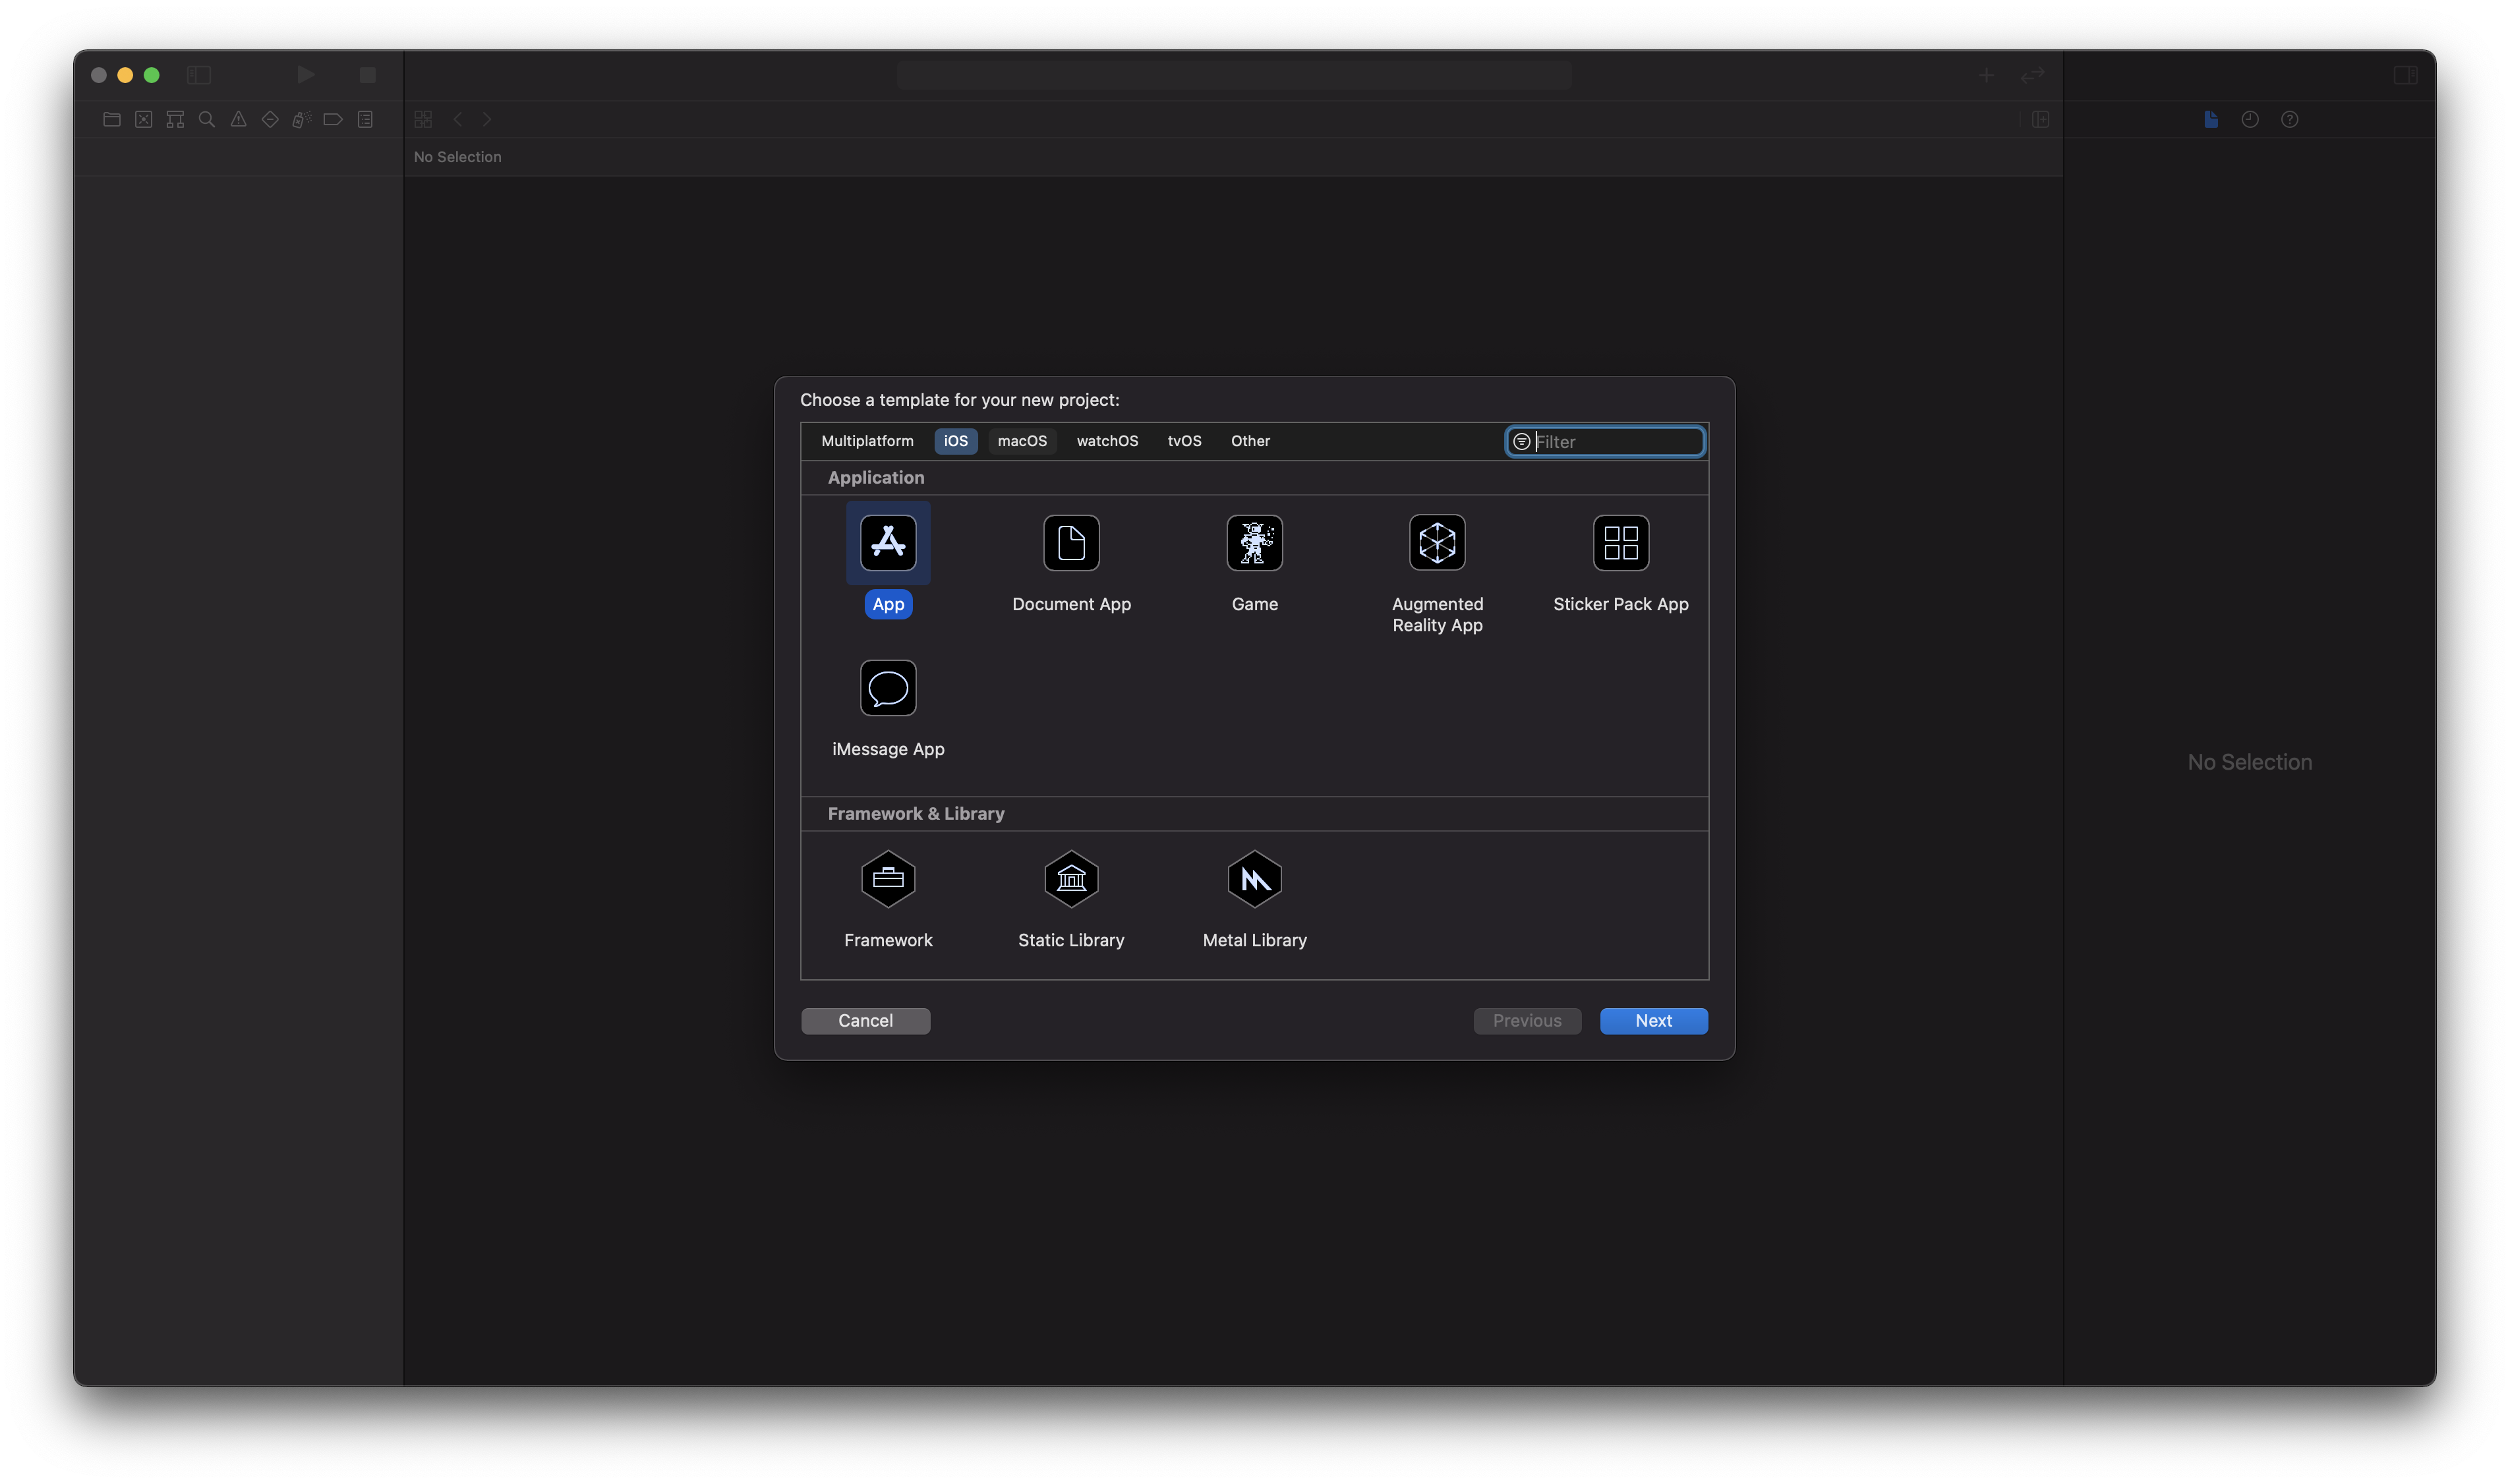Switch to the macOS tab
Image resolution: width=2510 pixels, height=1484 pixels.
pyautogui.click(x=1021, y=441)
